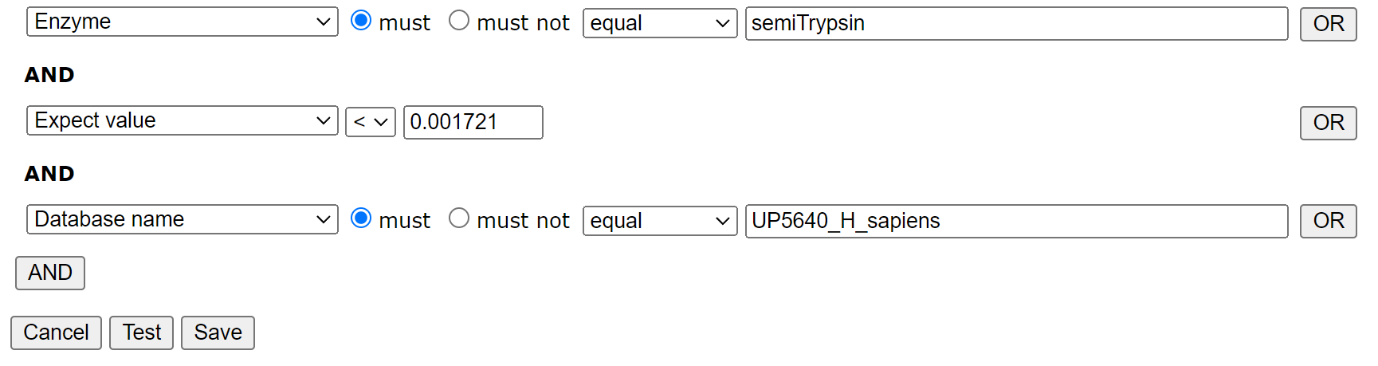The width and height of the screenshot is (1378, 366).
Task: Select 'must not' radio for Enzyme row
Action: pos(458,22)
